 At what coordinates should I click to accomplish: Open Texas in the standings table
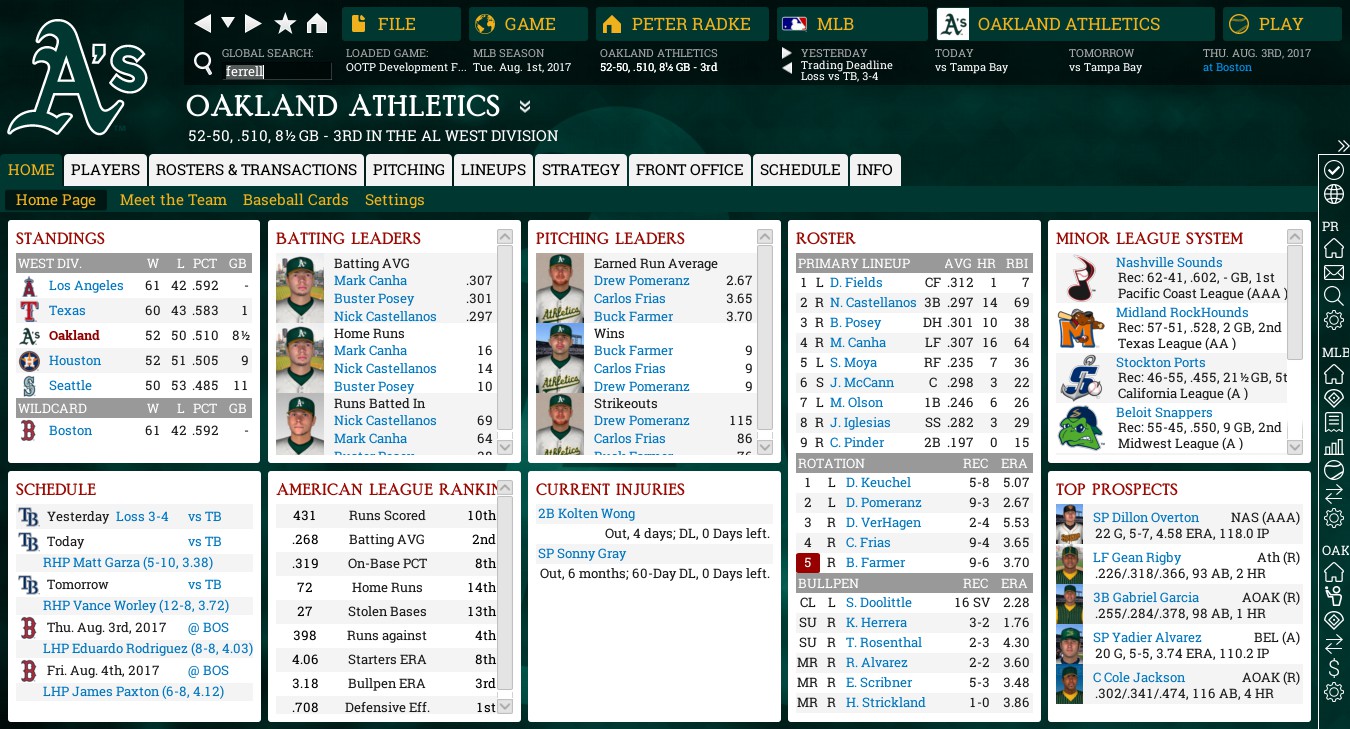pyautogui.click(x=68, y=310)
